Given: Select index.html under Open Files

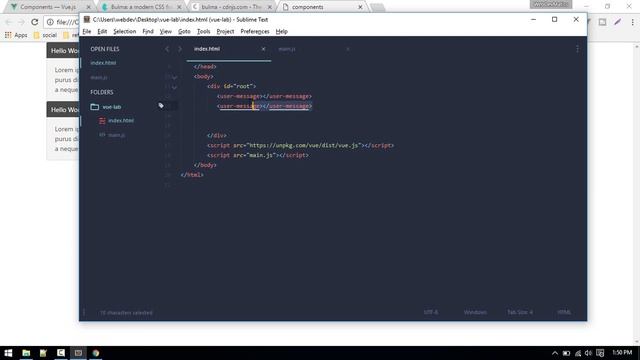Looking at the screenshot, I should pyautogui.click(x=103, y=63).
